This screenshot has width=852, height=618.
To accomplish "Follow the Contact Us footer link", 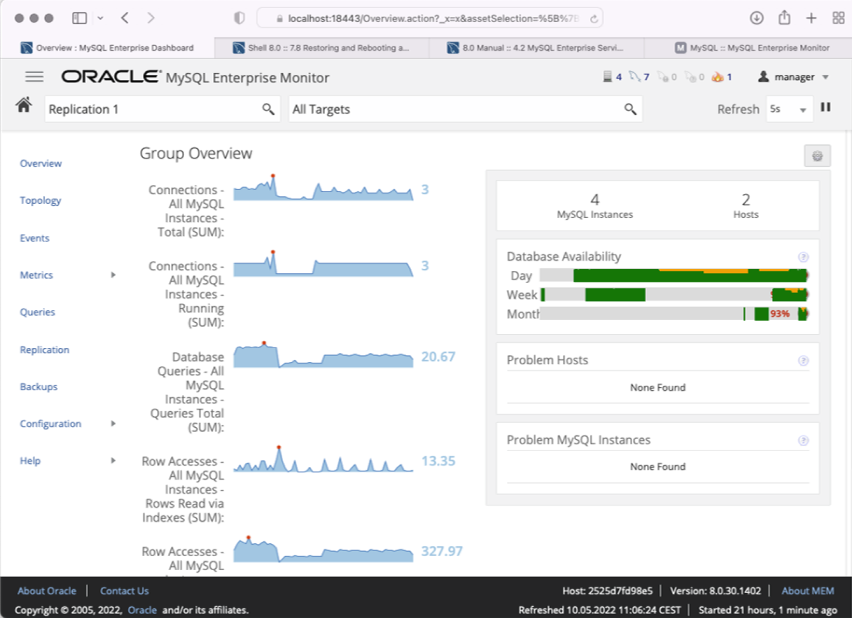I will (x=124, y=591).
